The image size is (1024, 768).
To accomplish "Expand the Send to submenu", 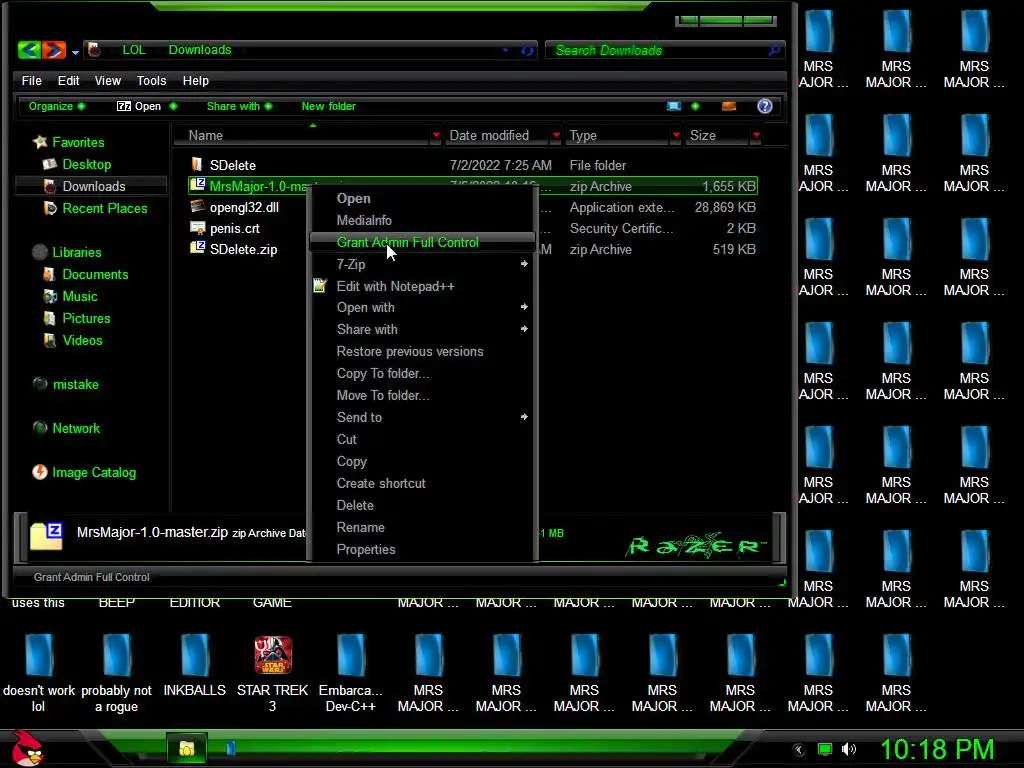I will 422,417.
